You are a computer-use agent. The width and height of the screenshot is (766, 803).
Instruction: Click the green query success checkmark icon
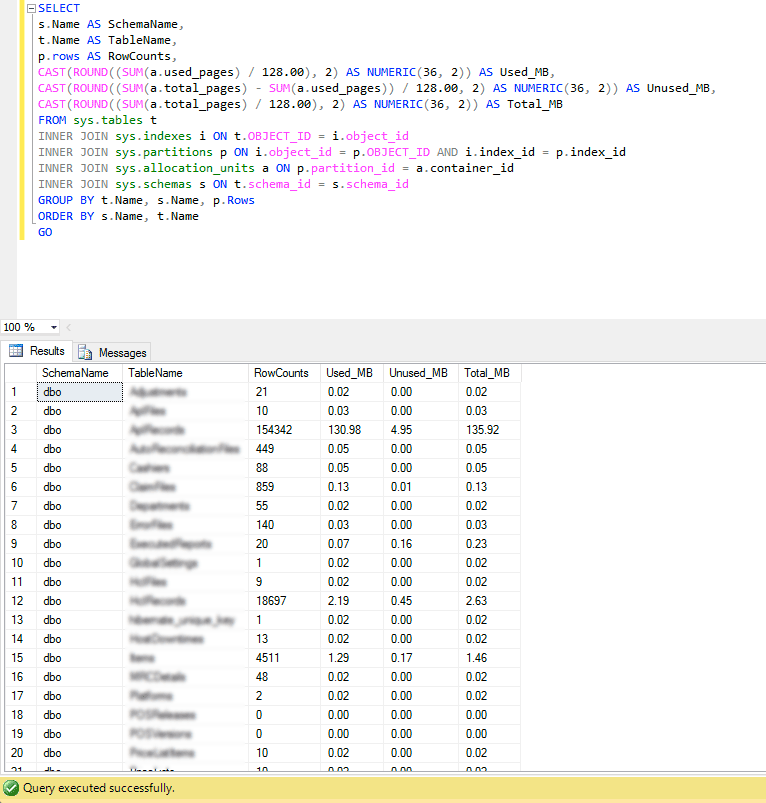click(11, 788)
